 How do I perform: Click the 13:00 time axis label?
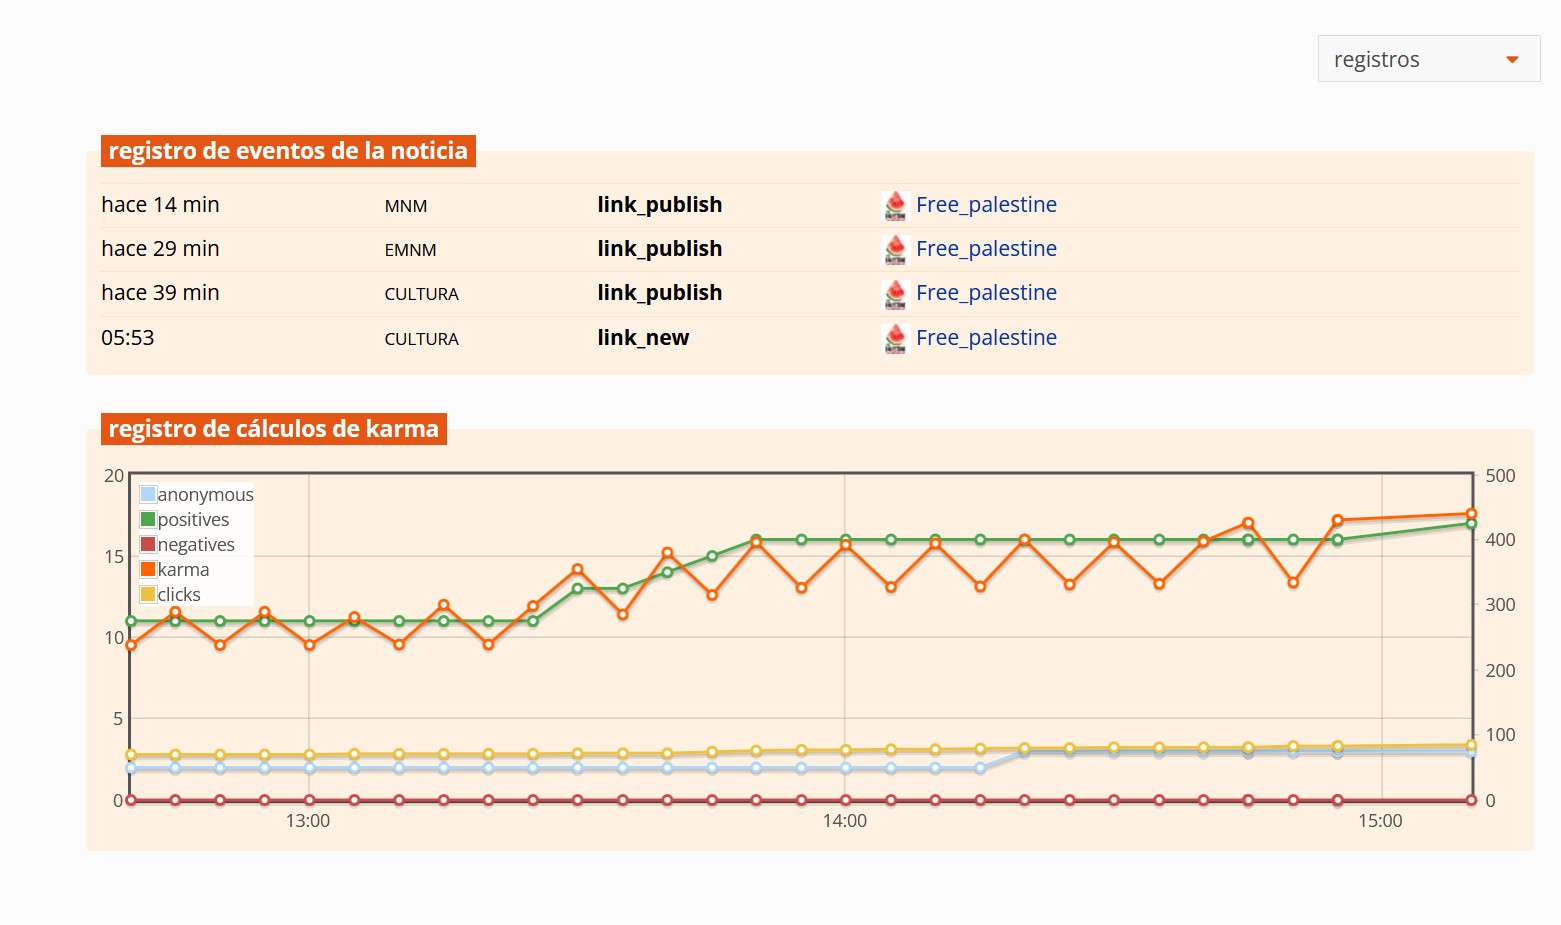point(308,821)
